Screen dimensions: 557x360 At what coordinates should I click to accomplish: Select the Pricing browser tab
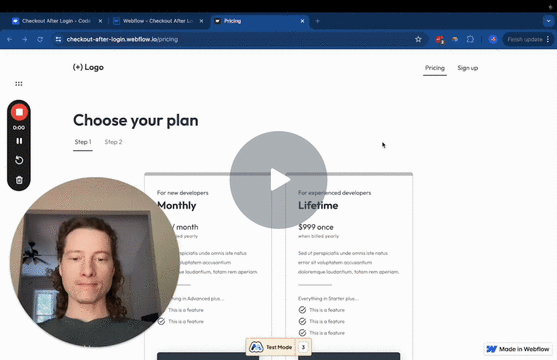[x=259, y=21]
